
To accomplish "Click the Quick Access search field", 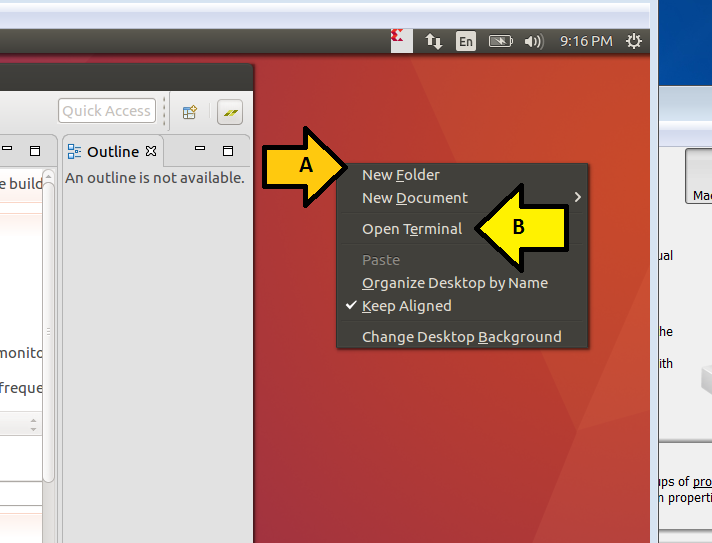I will pos(107,111).
